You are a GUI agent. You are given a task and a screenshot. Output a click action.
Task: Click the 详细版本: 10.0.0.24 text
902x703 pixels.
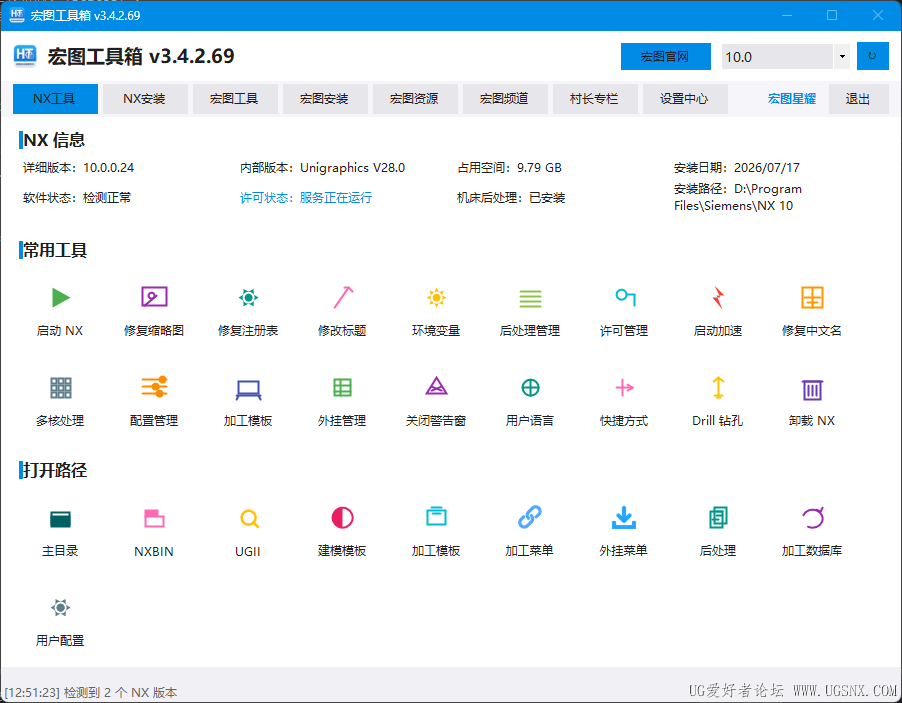coord(78,168)
